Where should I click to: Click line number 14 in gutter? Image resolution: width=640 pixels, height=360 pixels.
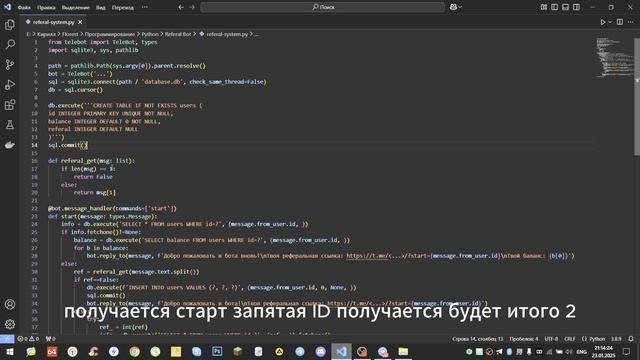click(x=35, y=145)
